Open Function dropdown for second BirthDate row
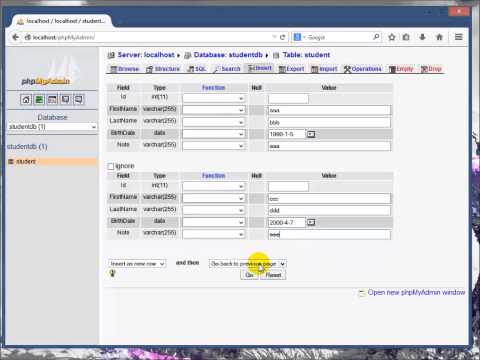Screen dimensions: 480x360 tap(214, 222)
